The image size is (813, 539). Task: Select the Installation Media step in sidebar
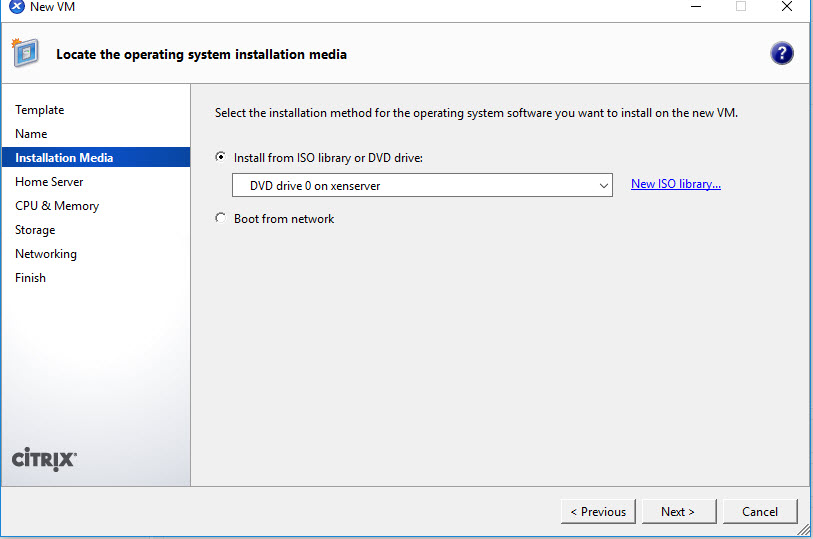pos(64,158)
